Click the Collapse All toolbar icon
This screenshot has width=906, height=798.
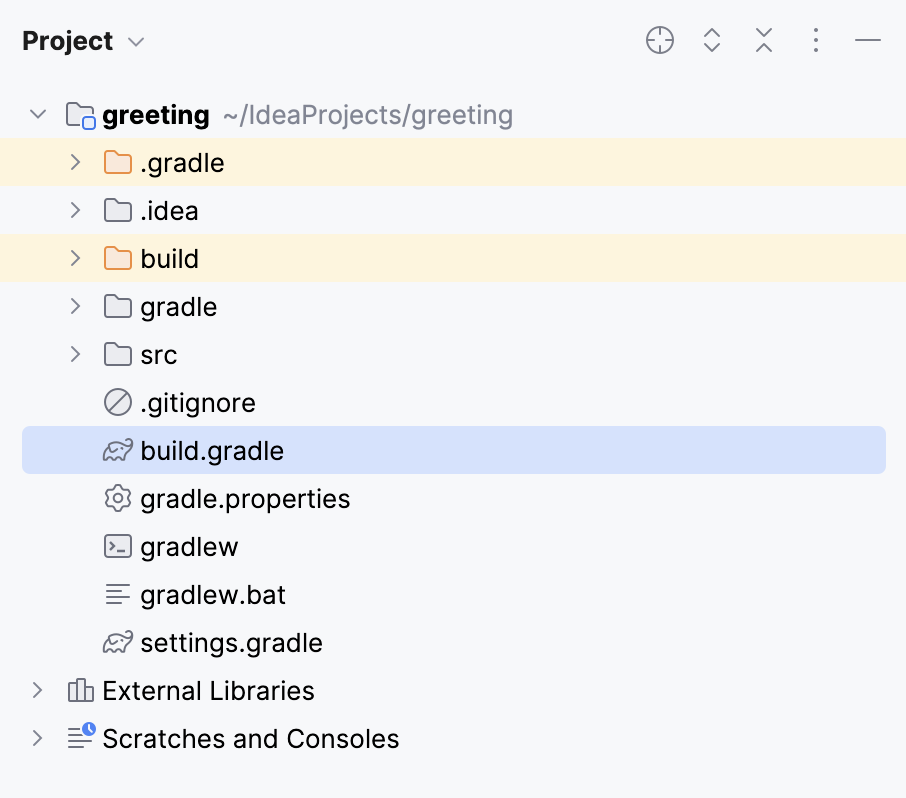tap(763, 40)
